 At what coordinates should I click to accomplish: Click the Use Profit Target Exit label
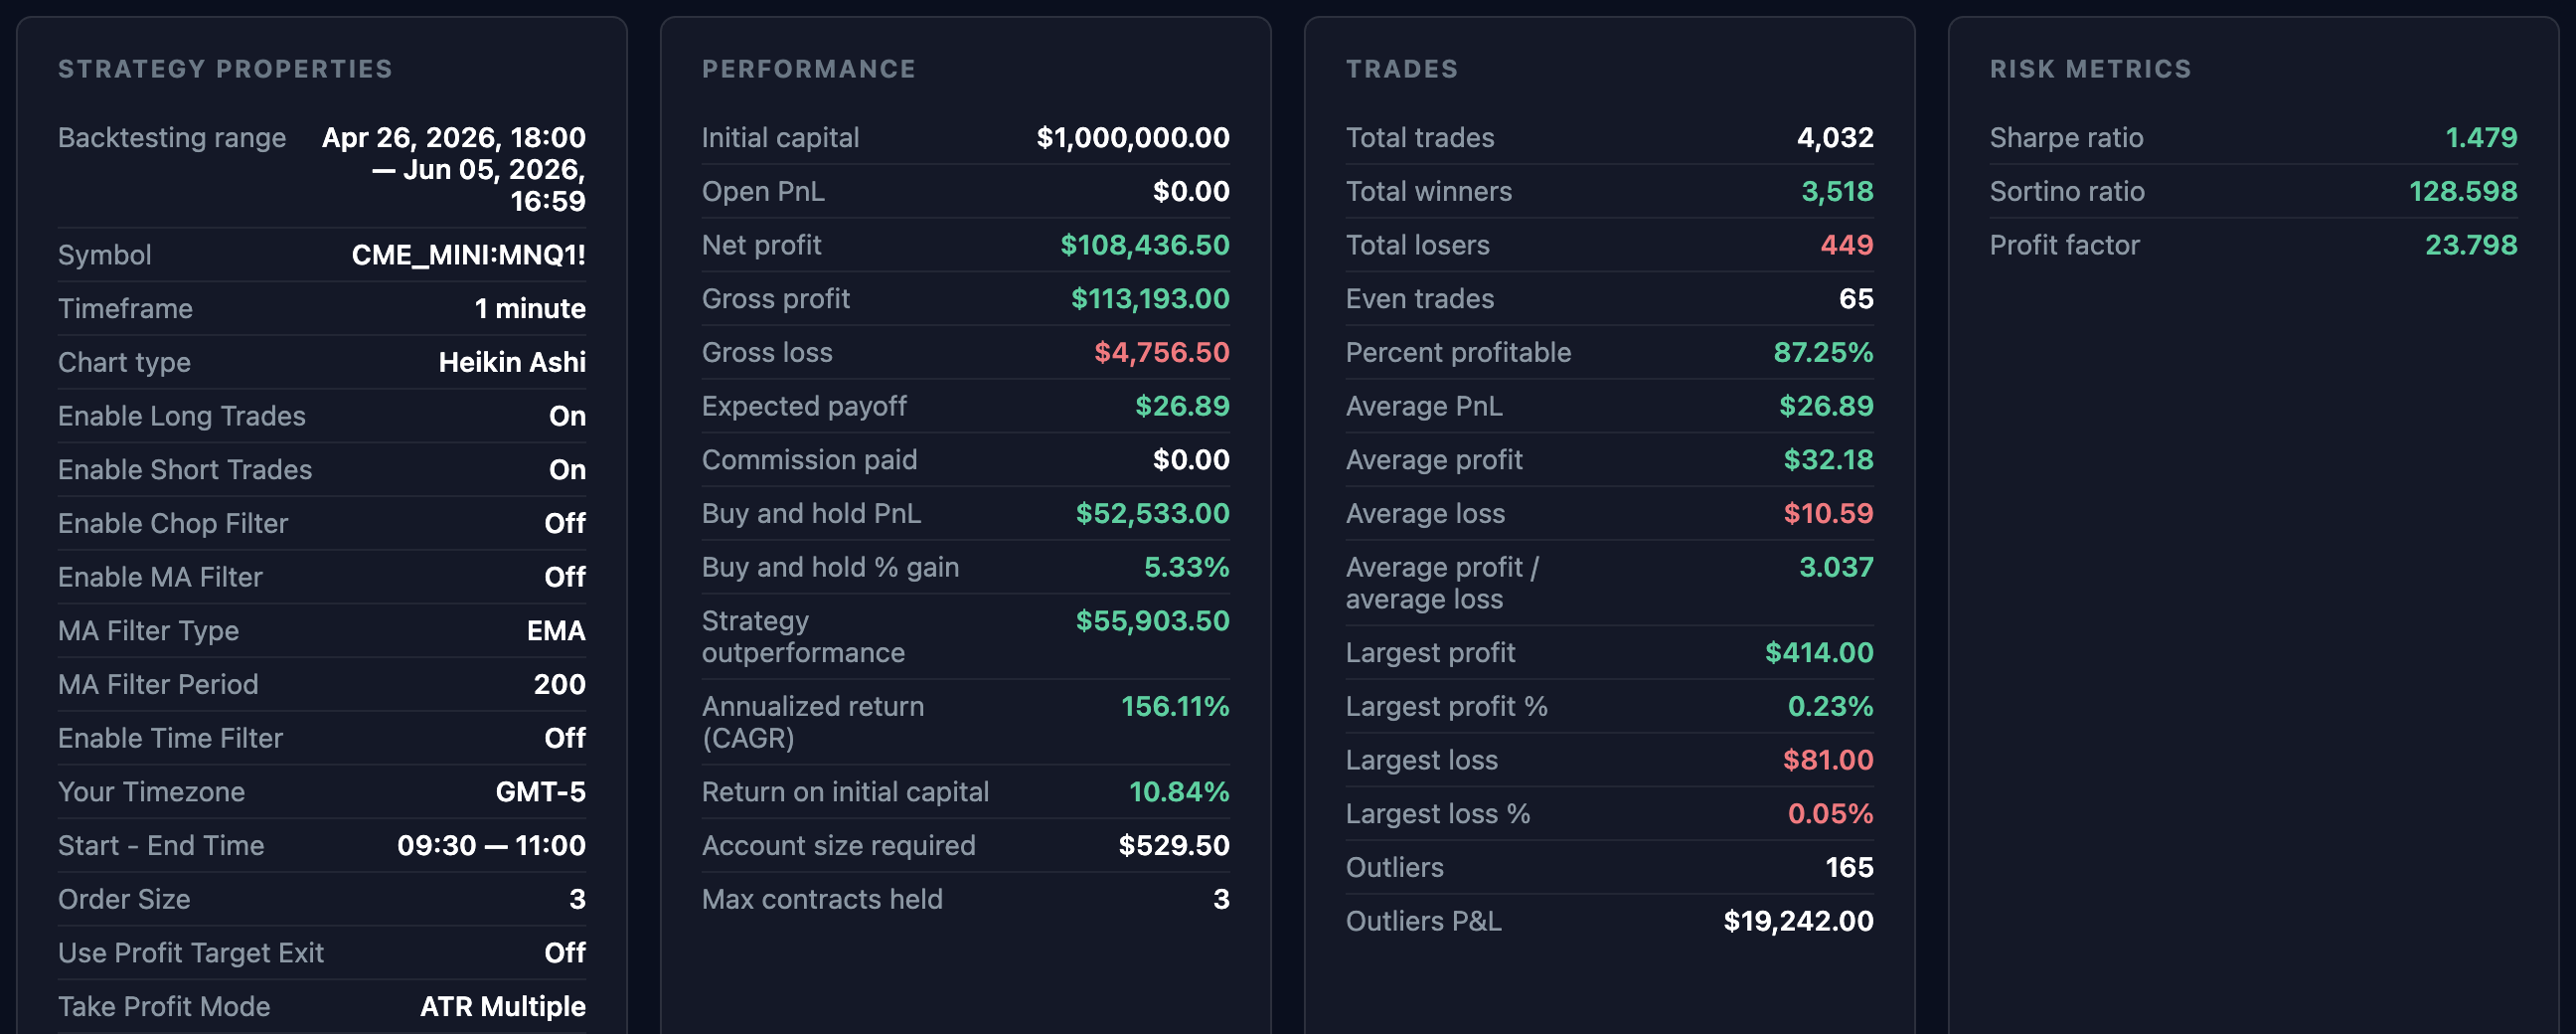(191, 953)
